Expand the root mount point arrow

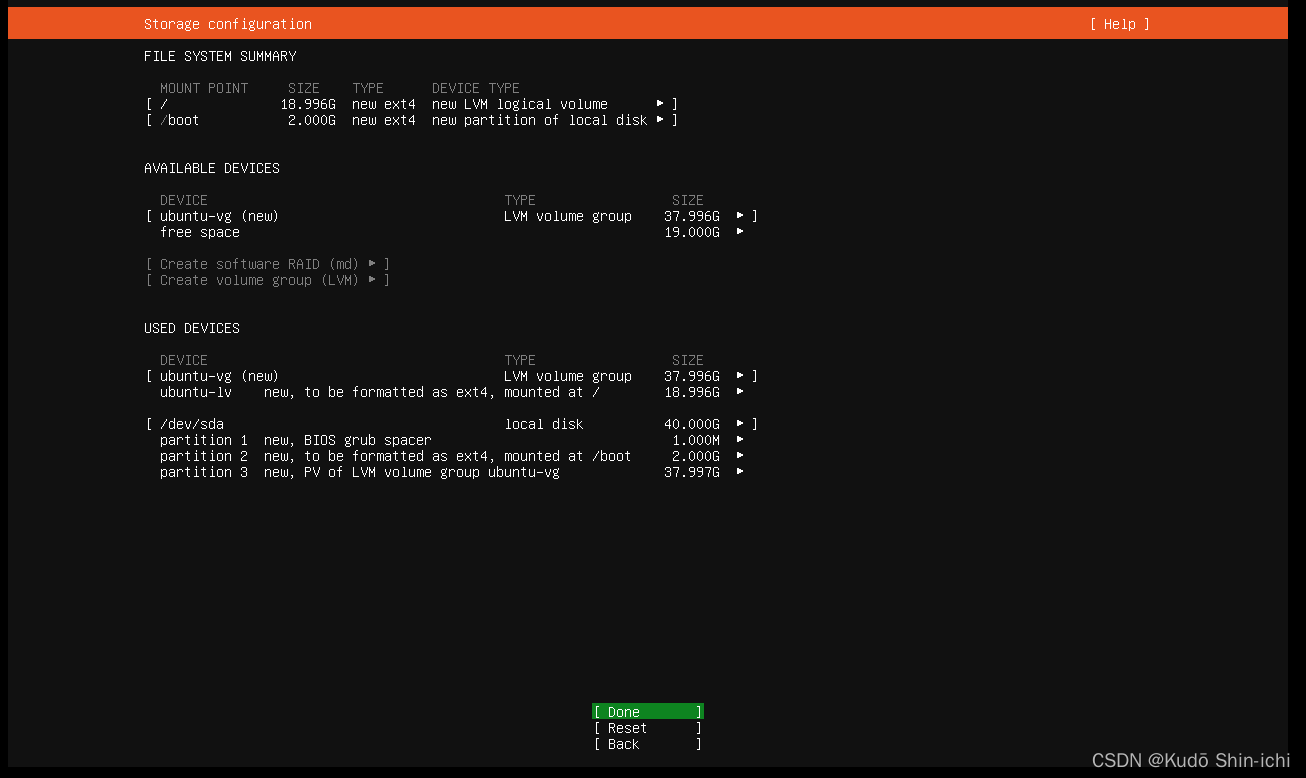(x=660, y=104)
